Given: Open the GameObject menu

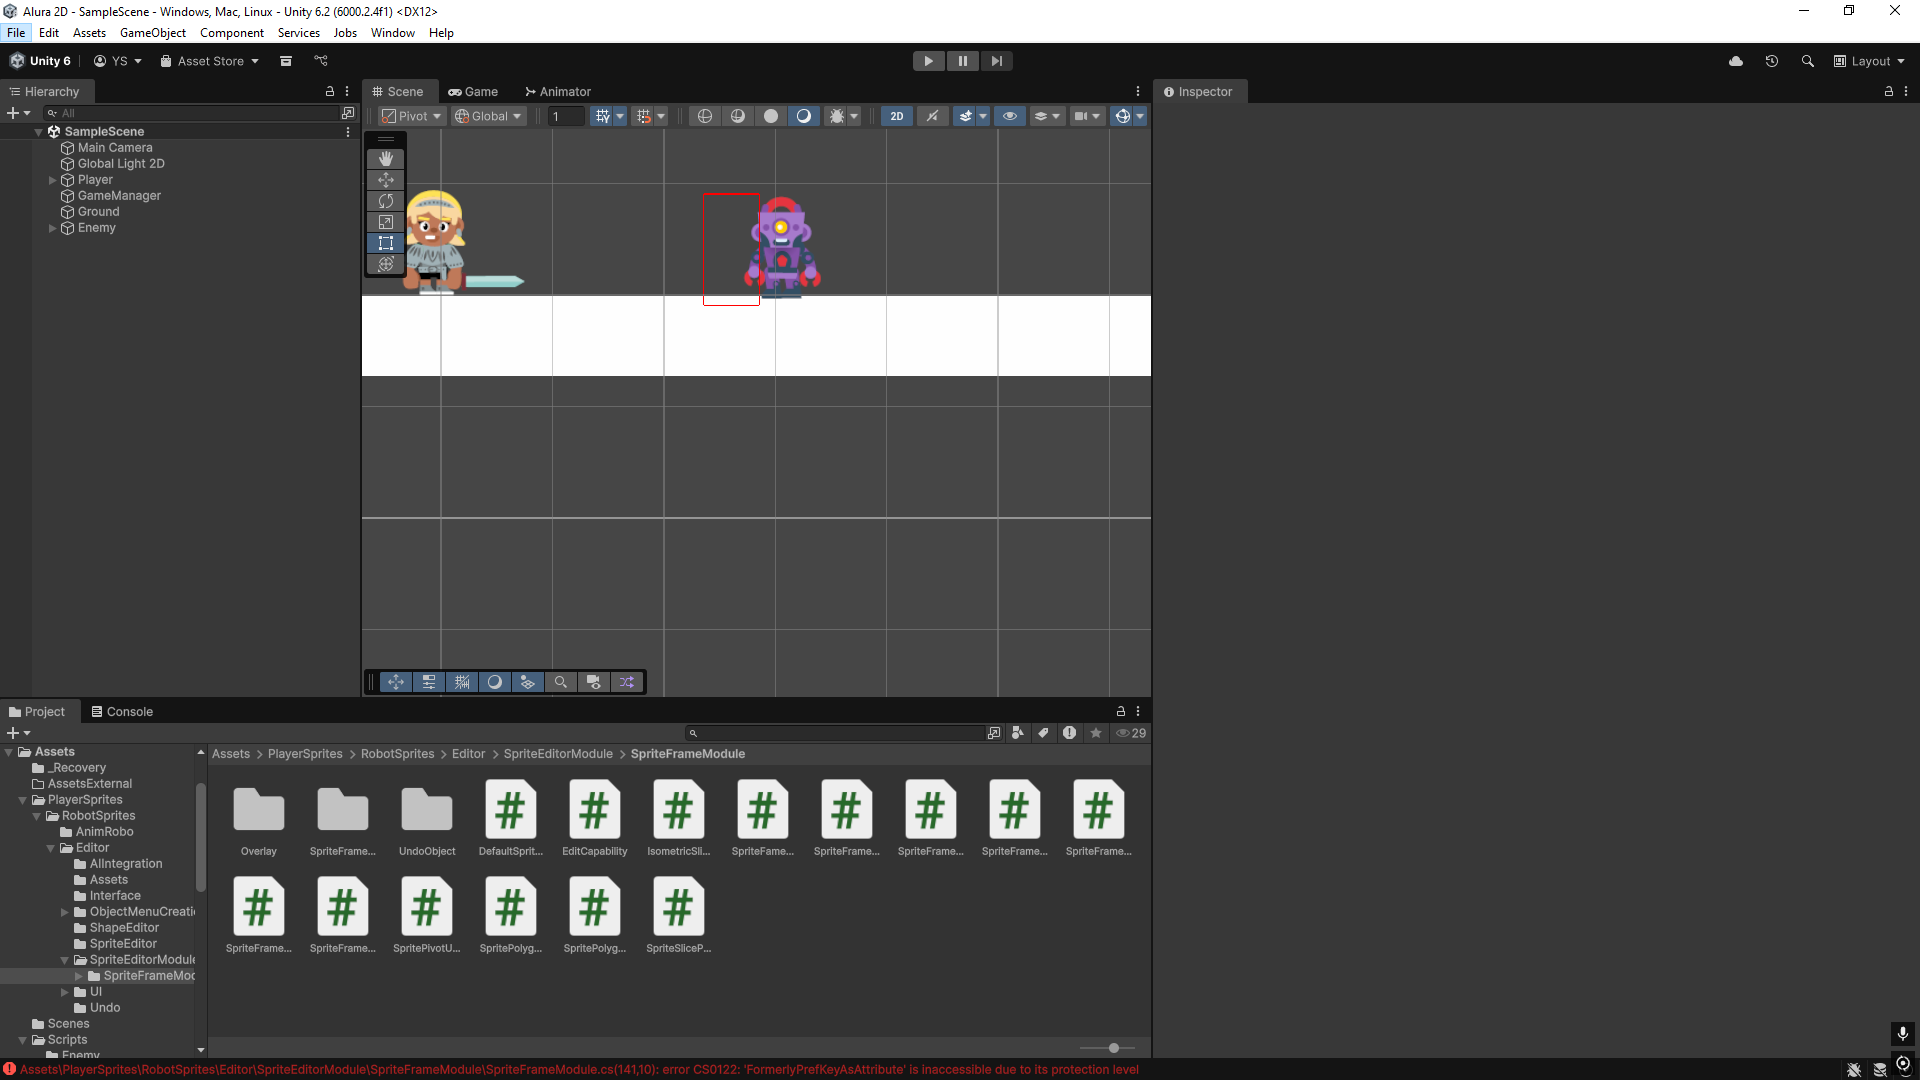Looking at the screenshot, I should click(x=152, y=33).
